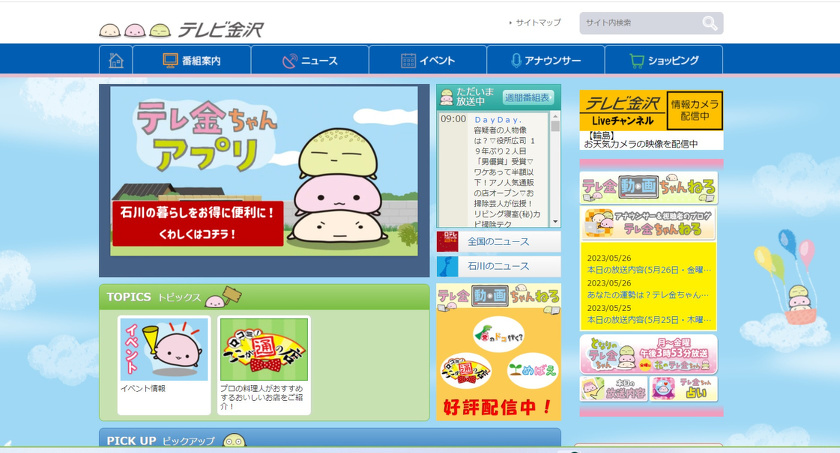Image resolution: width=840 pixels, height=453 pixels.
Task: Click the home icon in navigation bar
Action: pos(116,60)
